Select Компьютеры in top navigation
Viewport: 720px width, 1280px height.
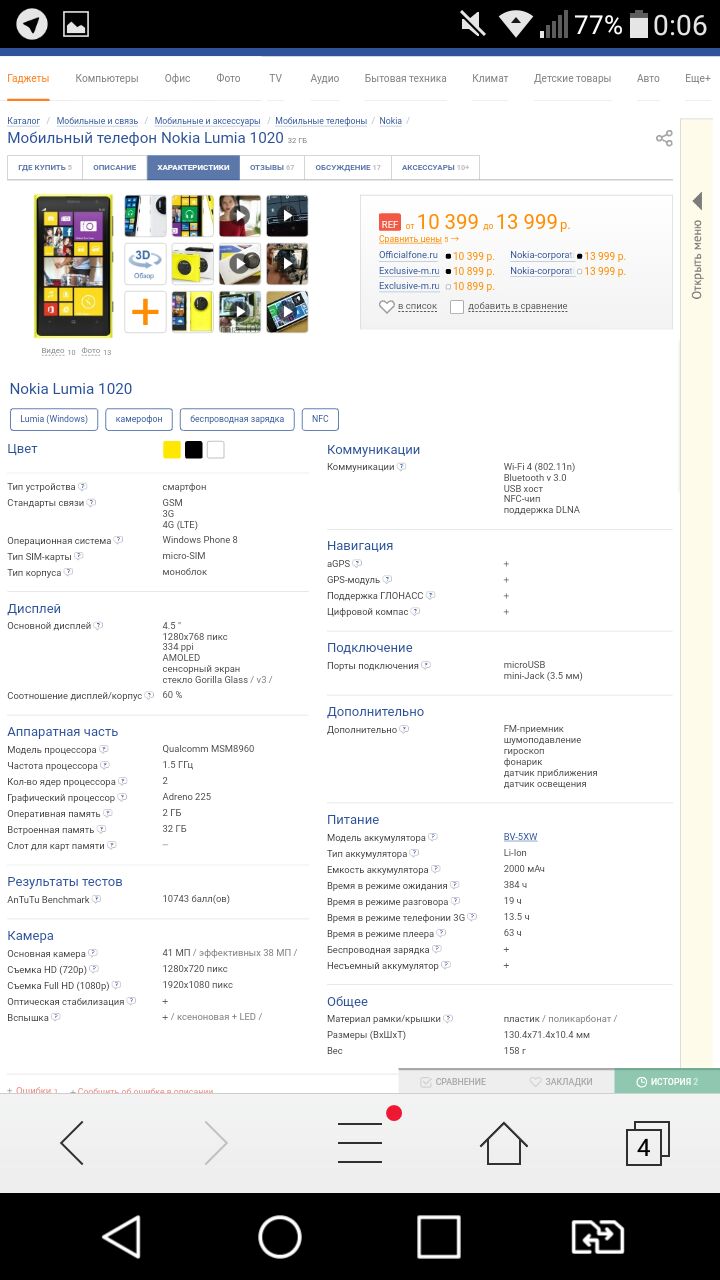click(x=107, y=78)
